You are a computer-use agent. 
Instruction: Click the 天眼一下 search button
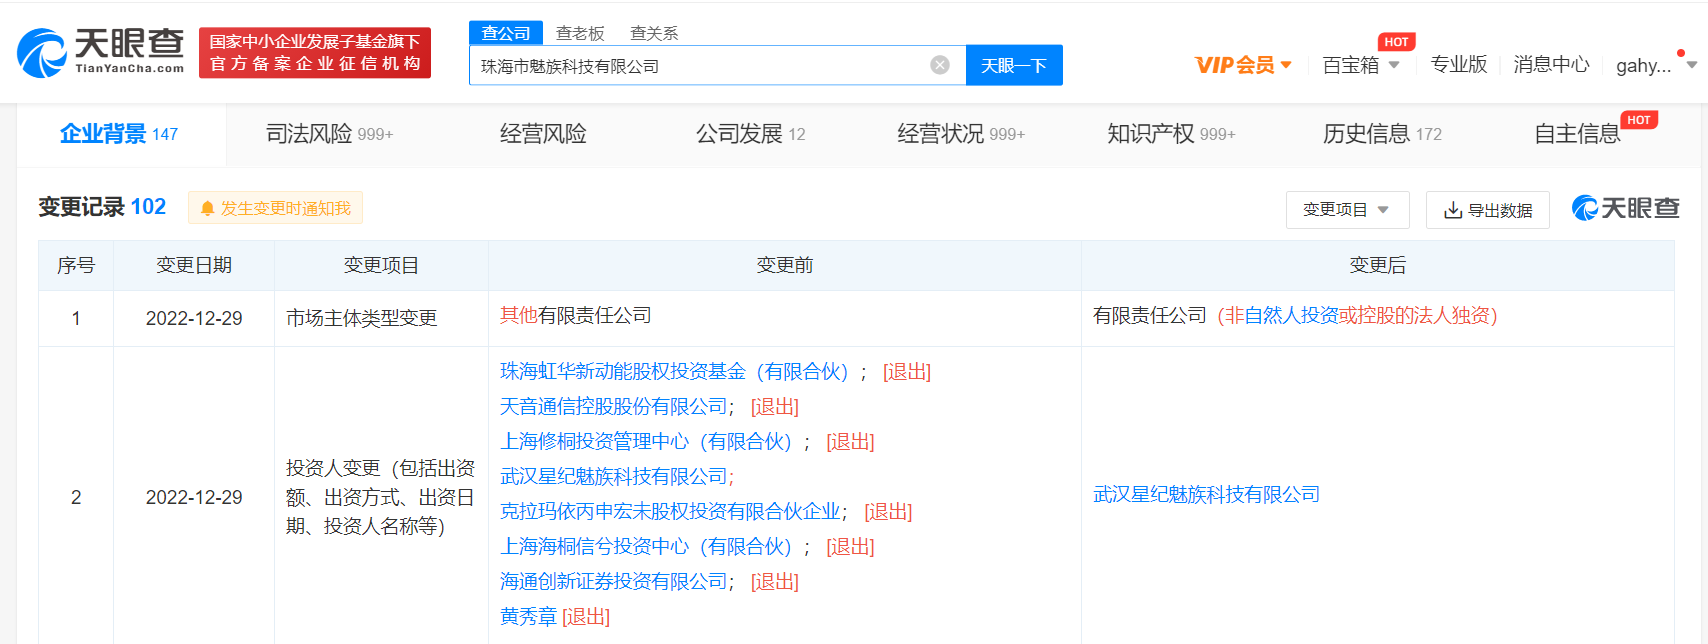[1014, 65]
